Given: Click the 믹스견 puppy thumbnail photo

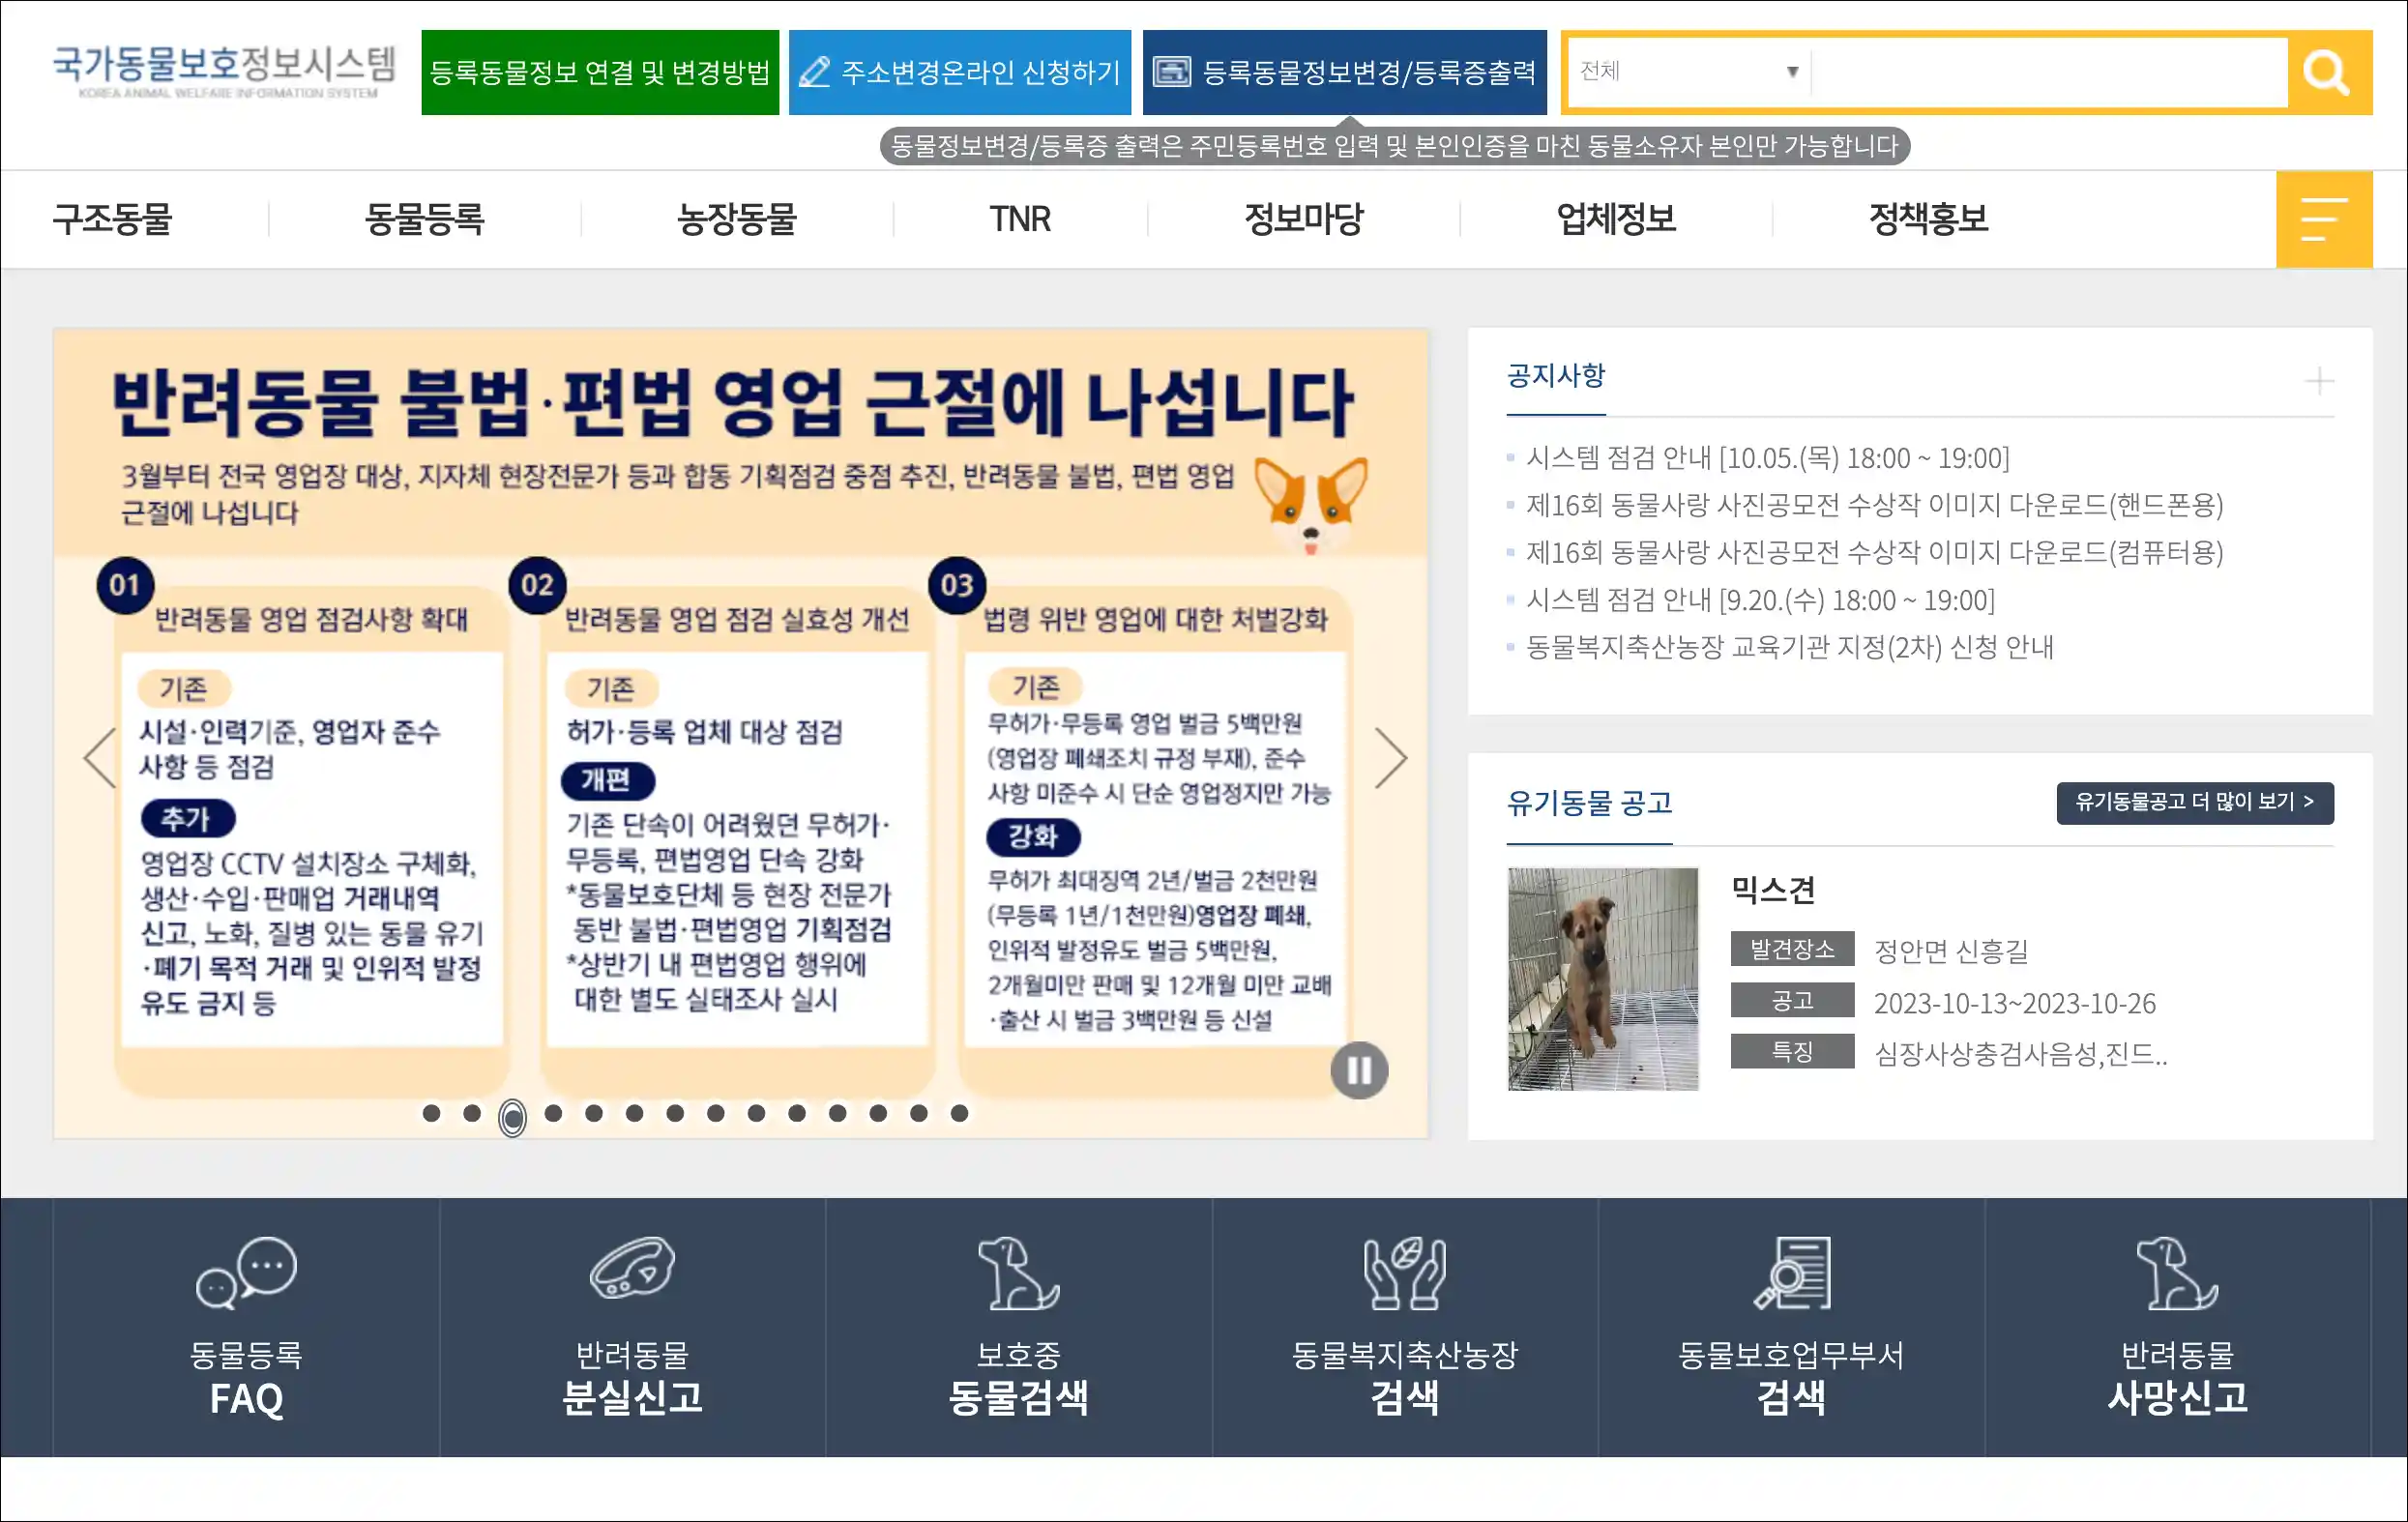Looking at the screenshot, I should click(x=1602, y=978).
